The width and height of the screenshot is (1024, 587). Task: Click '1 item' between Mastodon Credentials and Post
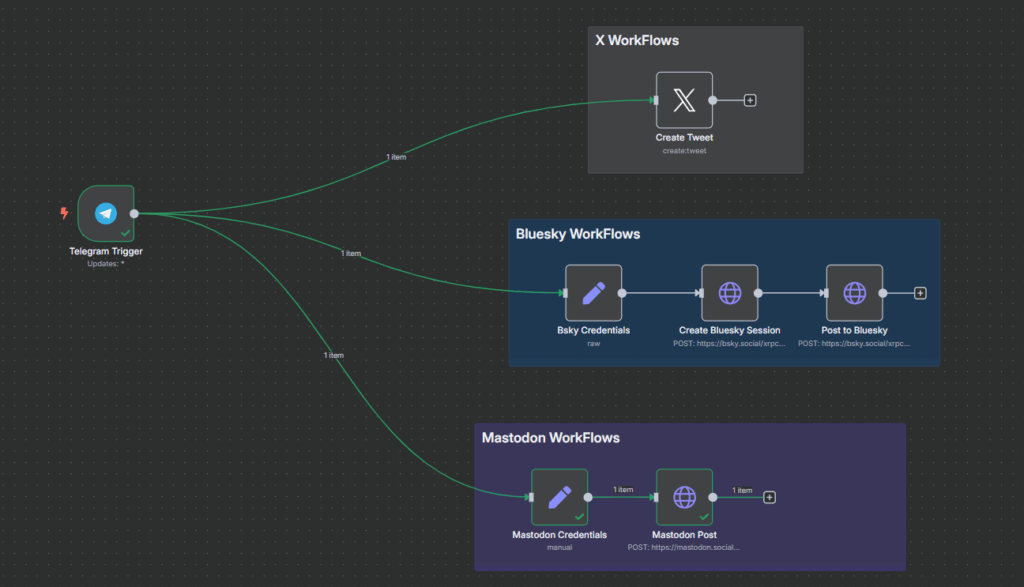point(623,490)
